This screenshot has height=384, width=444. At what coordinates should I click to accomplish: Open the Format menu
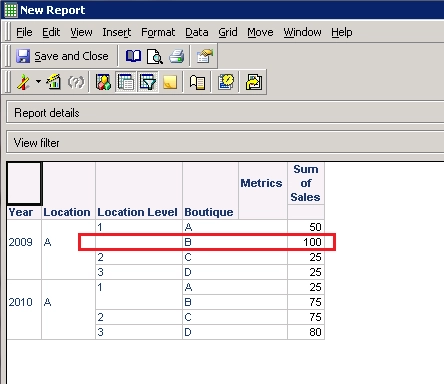click(x=158, y=32)
